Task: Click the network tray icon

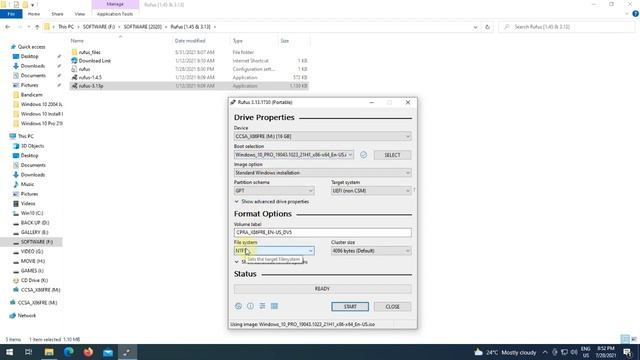Action: coord(564,352)
